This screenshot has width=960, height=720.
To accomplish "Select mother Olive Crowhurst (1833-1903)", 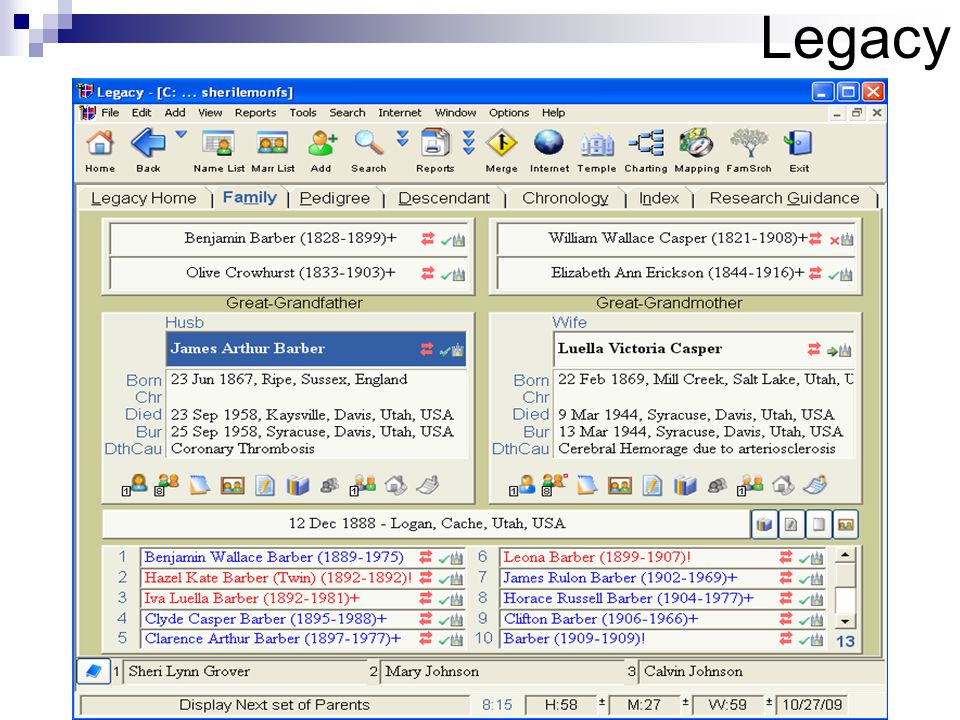I will pos(290,273).
